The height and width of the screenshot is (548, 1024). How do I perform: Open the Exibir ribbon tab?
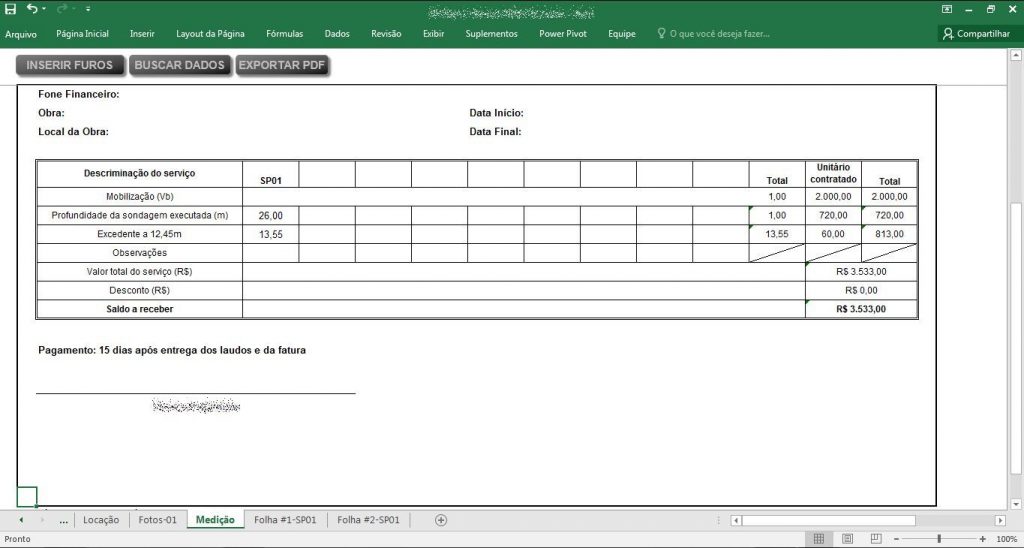coord(434,34)
